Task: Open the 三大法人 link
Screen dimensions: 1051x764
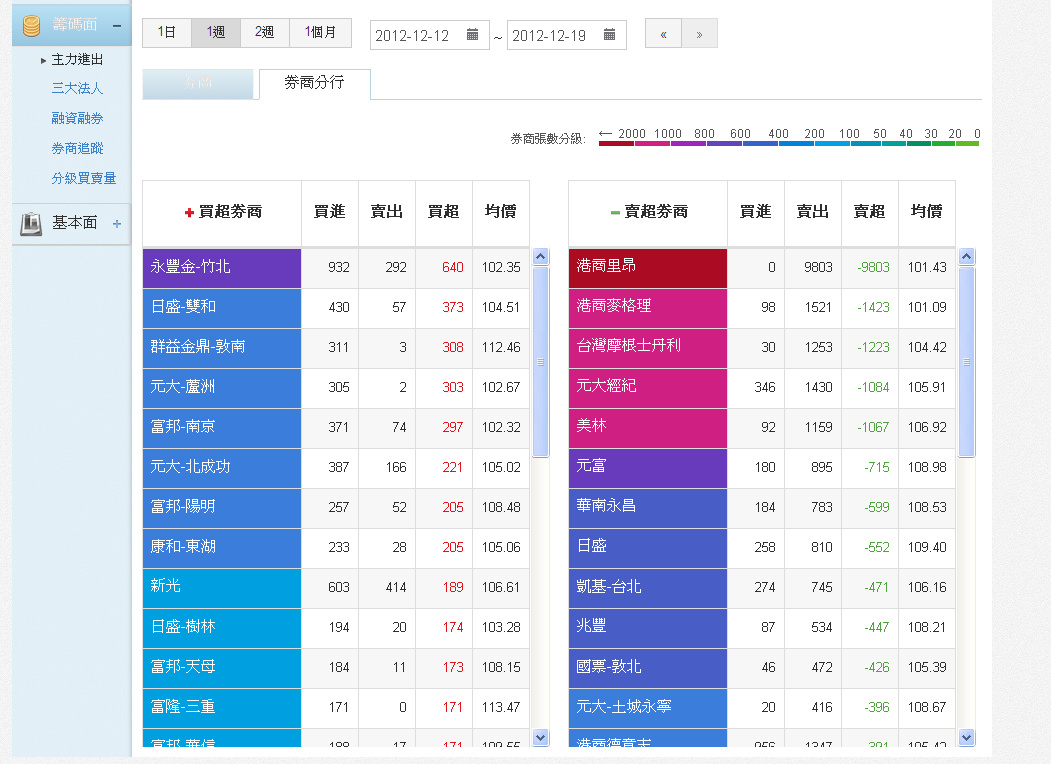Action: (x=77, y=88)
